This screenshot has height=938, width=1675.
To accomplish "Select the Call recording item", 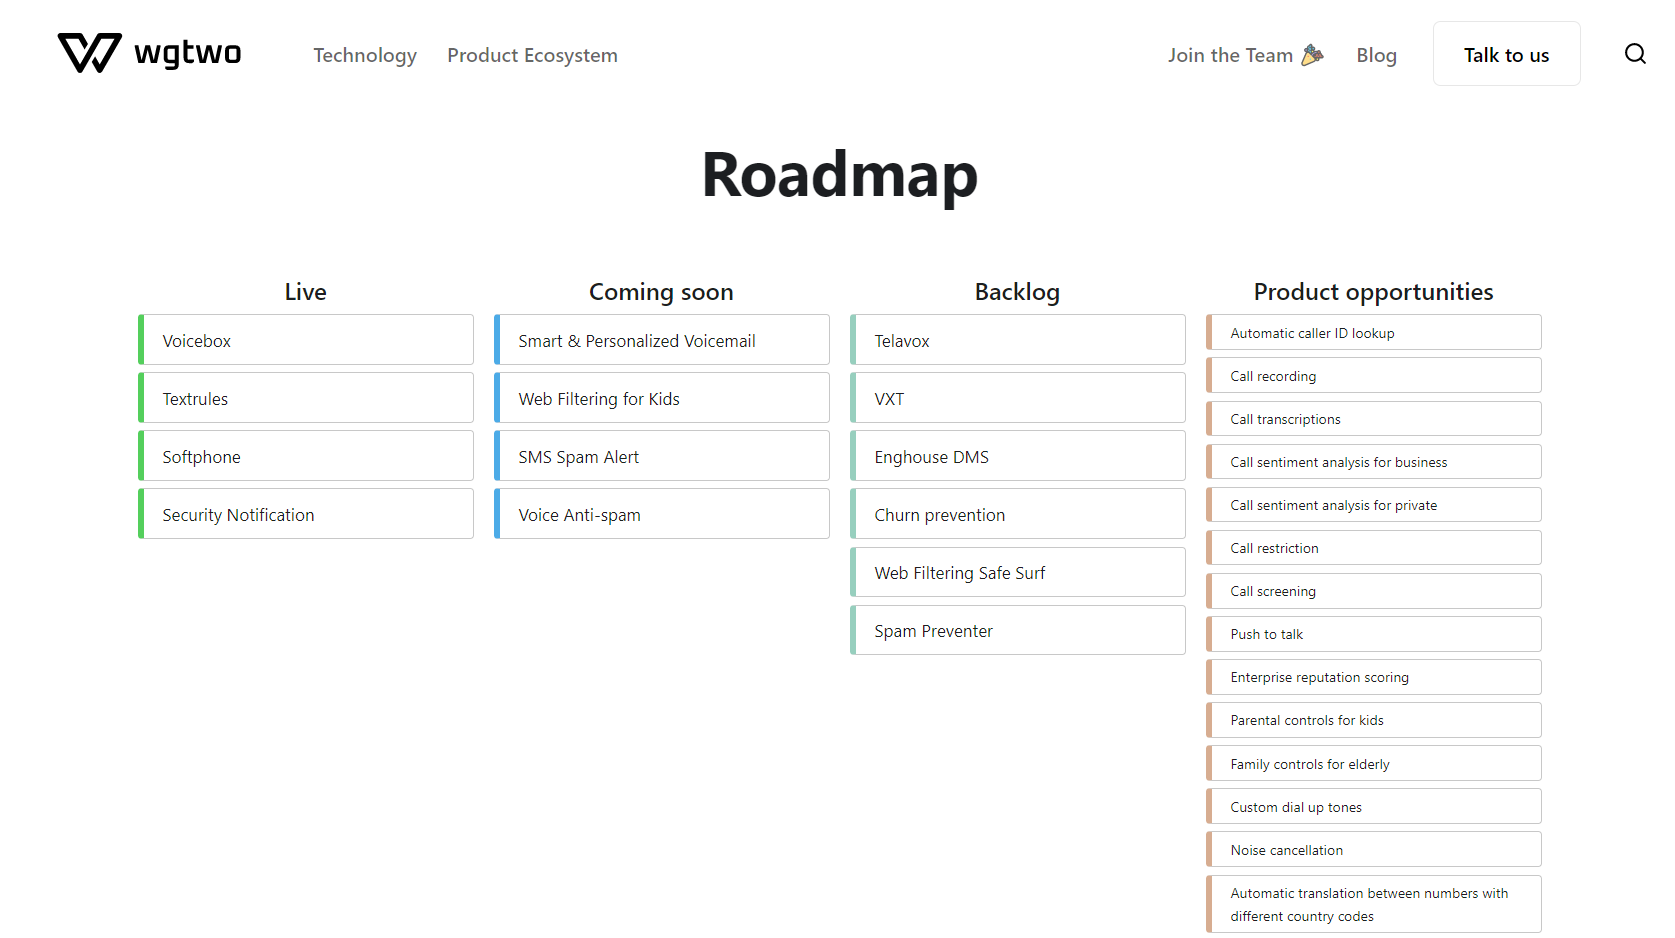I will click(x=1374, y=375).
